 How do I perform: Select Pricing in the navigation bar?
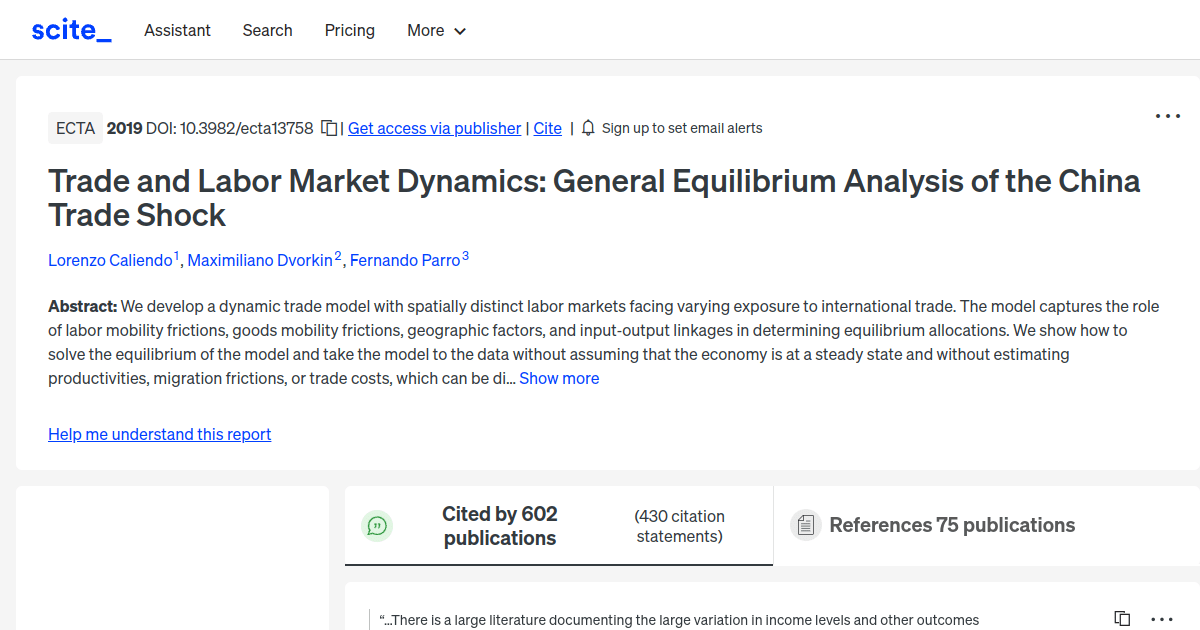pos(349,30)
